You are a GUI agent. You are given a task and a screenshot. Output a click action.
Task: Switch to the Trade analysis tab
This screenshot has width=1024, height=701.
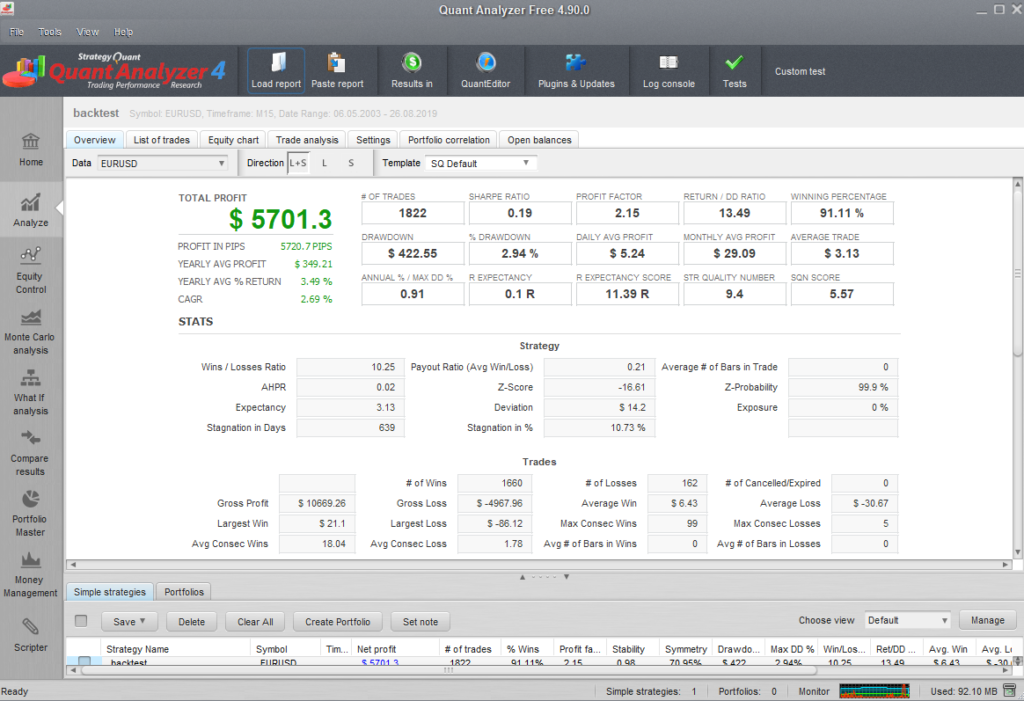pos(307,140)
